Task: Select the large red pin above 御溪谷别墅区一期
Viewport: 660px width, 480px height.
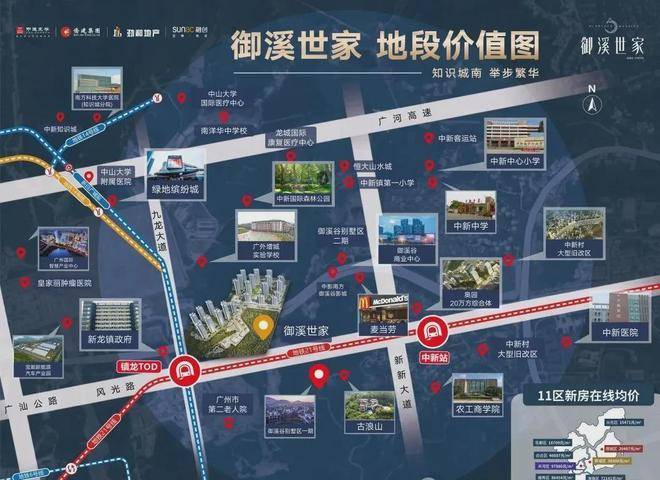Action: [x=319, y=376]
